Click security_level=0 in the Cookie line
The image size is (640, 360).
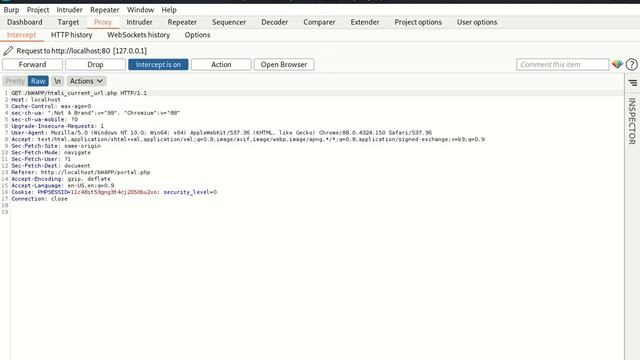190,192
